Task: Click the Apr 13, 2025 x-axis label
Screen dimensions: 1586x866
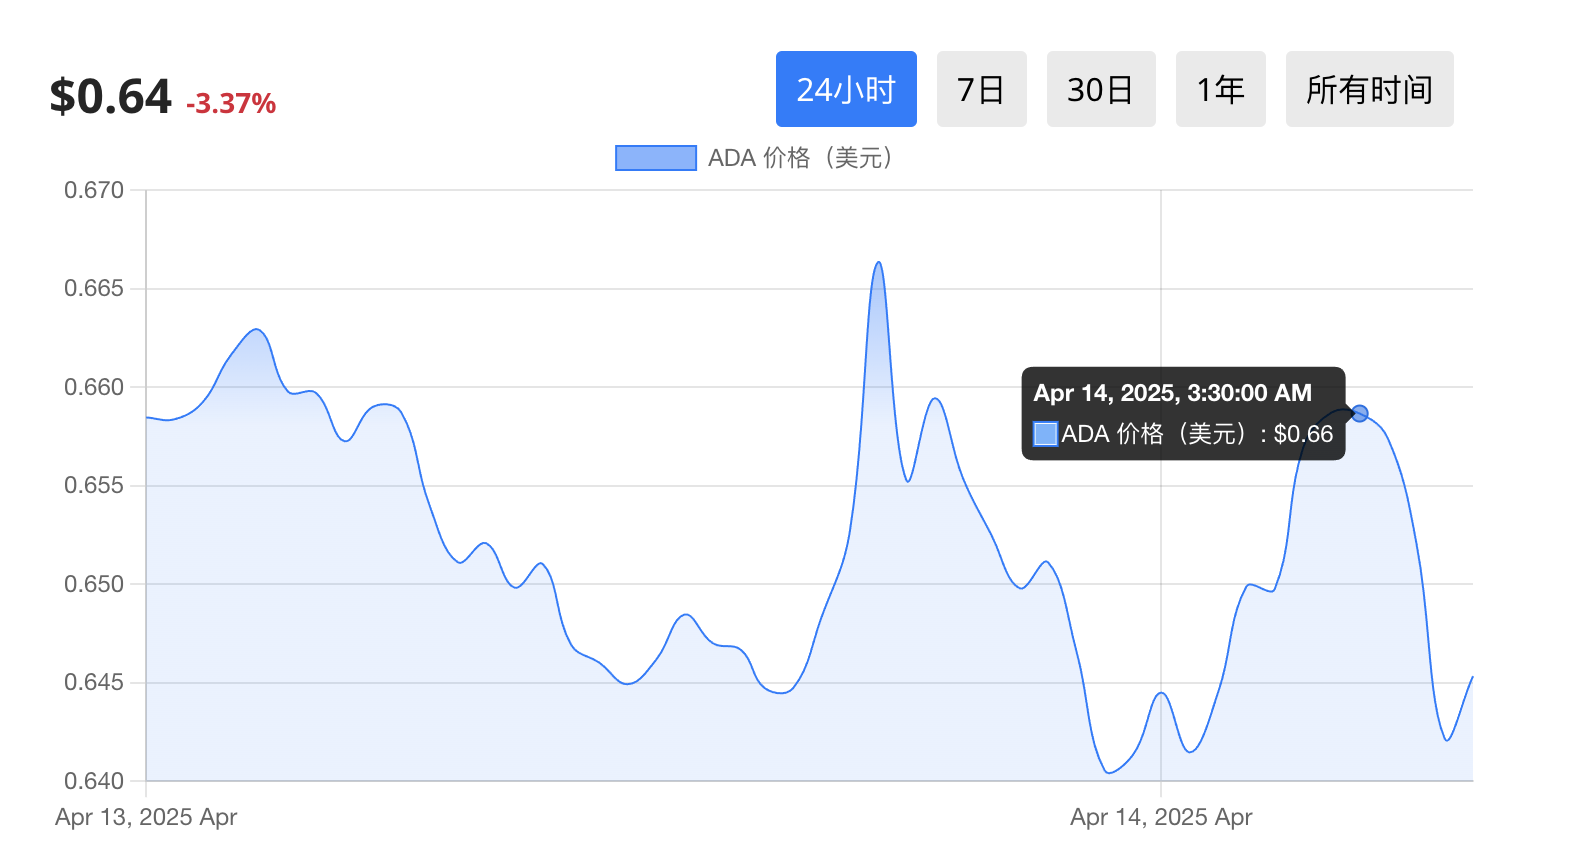Action: point(146,817)
